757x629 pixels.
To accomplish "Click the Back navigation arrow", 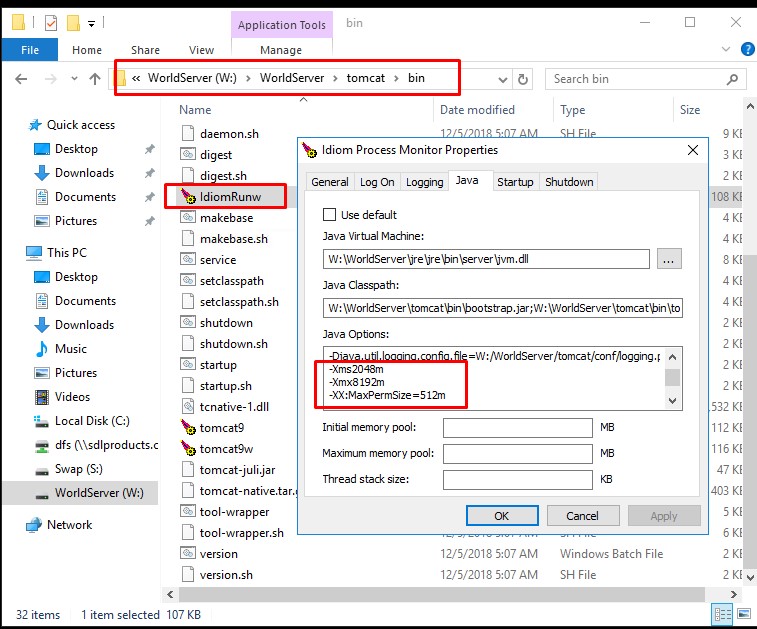I will (21, 79).
